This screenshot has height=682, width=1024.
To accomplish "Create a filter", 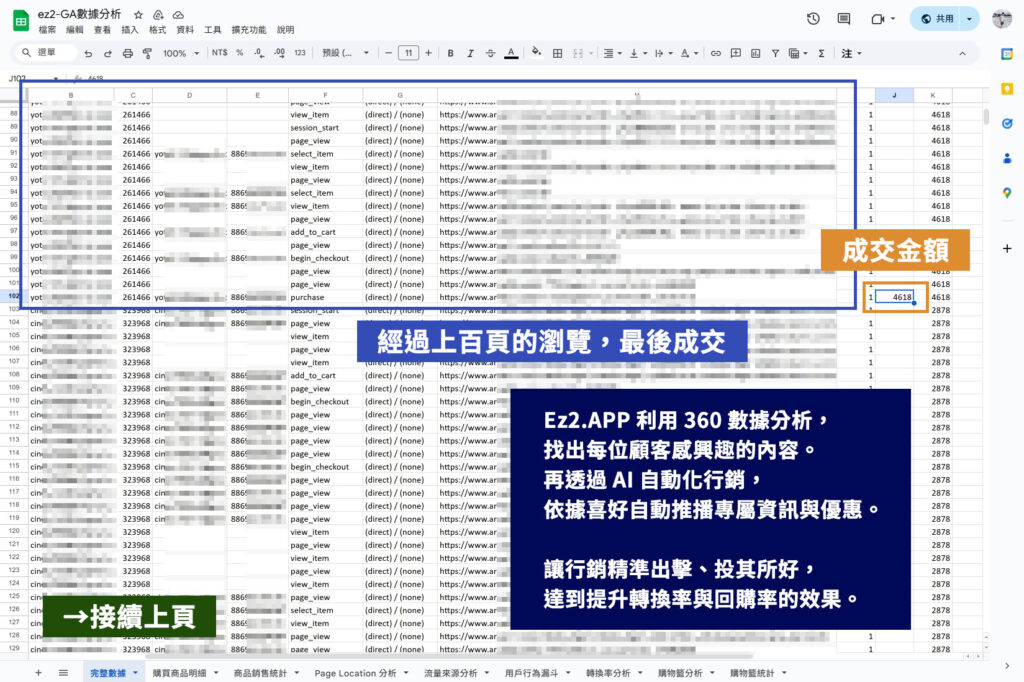I will click(775, 54).
